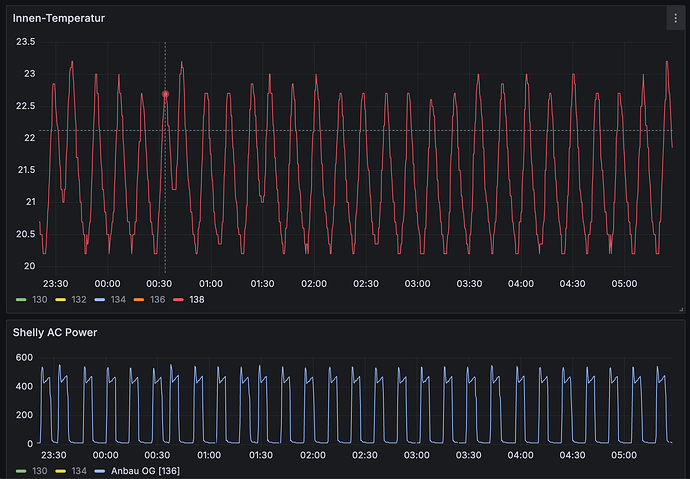Click red color swatch for series 138

pyautogui.click(x=178, y=299)
